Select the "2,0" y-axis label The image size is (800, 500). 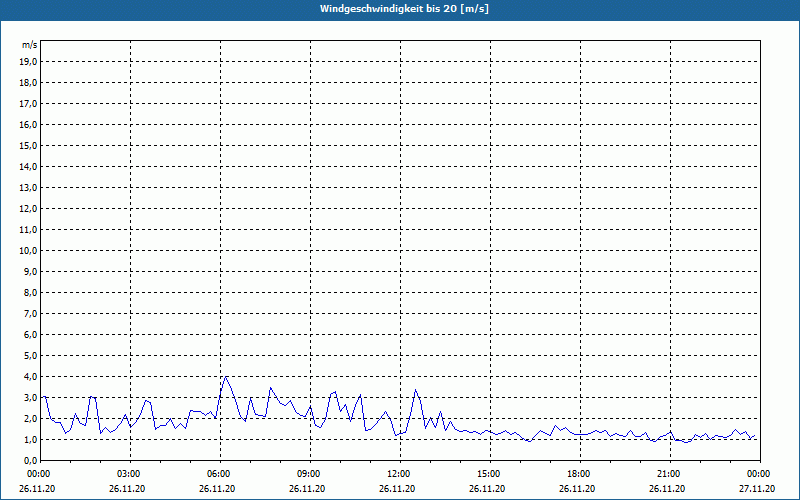pos(30,418)
